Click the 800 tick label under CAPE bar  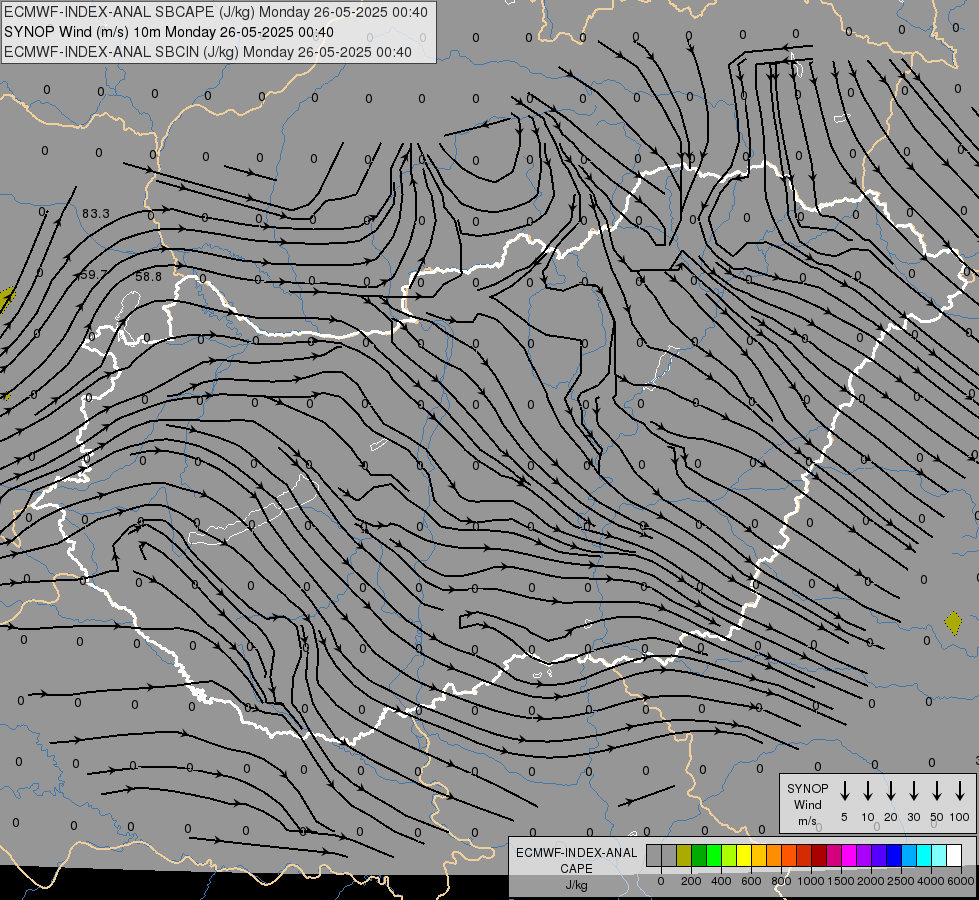[781, 881]
